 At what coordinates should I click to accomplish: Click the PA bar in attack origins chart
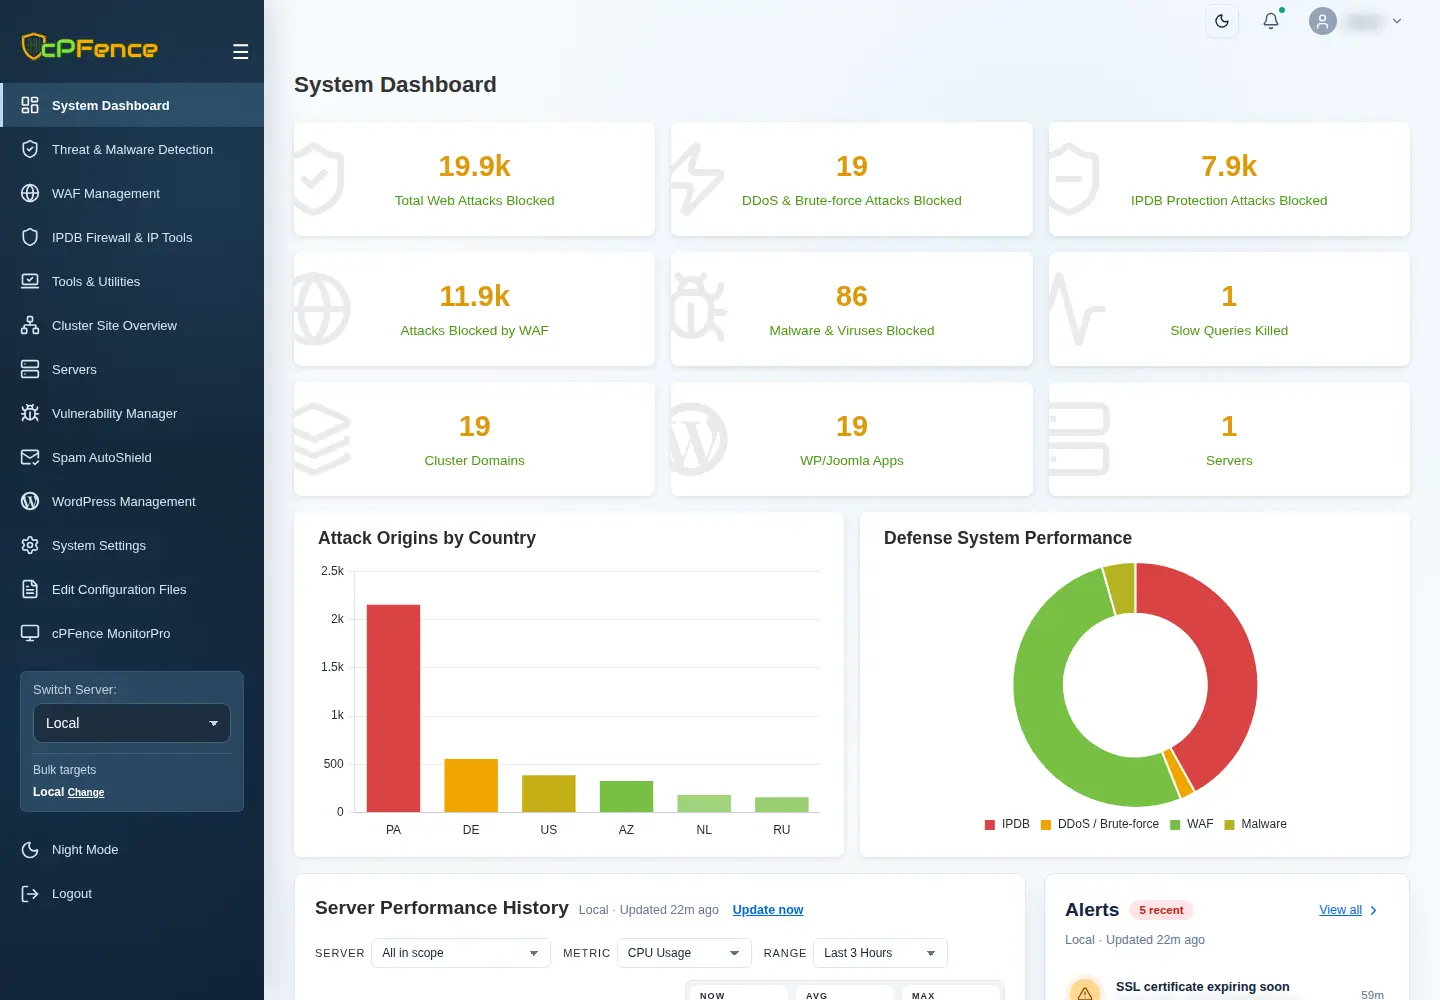pos(393,708)
